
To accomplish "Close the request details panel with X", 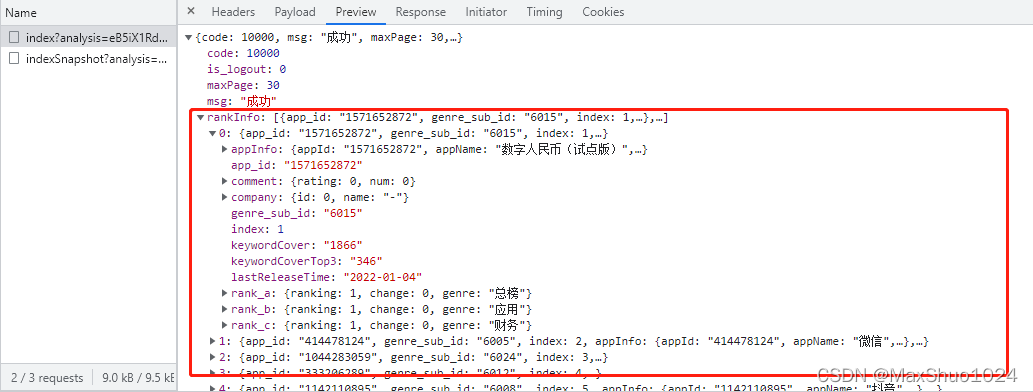I will [x=190, y=11].
